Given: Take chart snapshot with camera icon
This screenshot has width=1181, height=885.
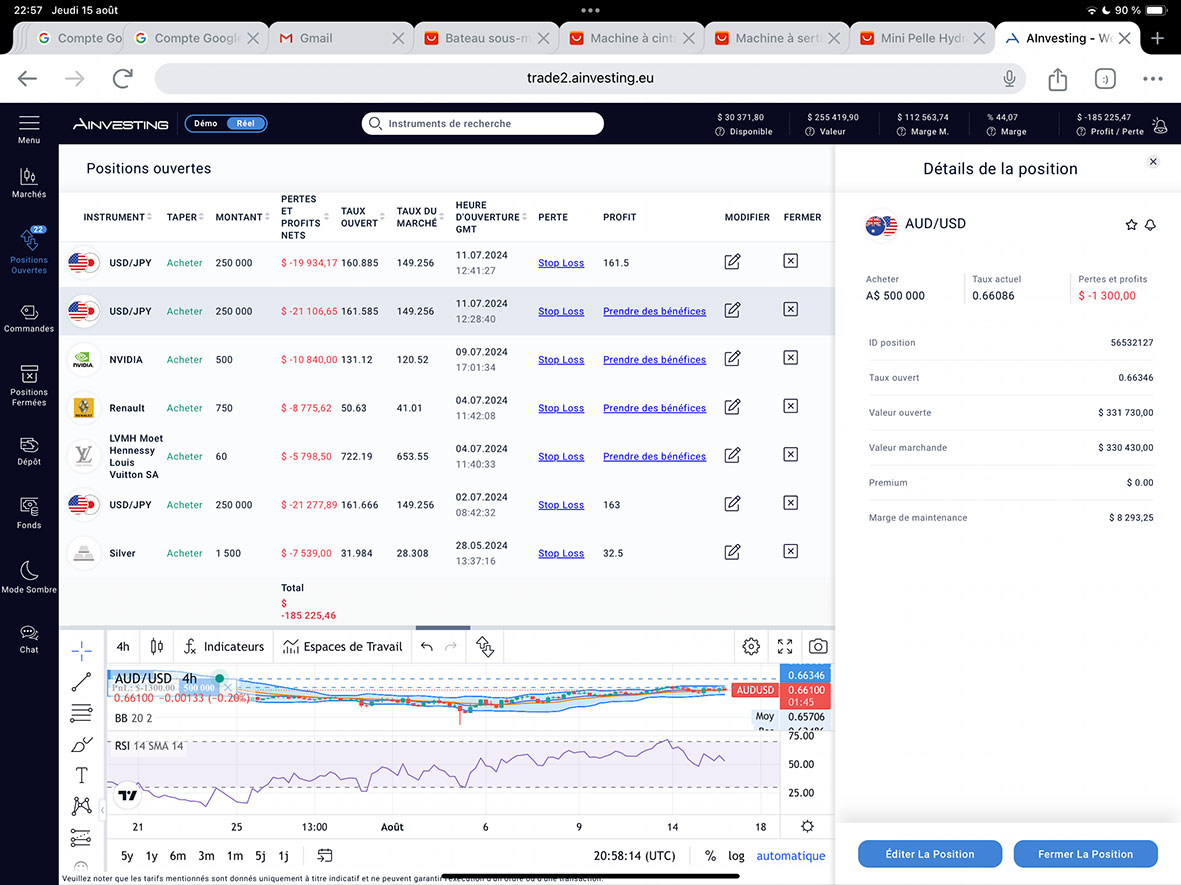Looking at the screenshot, I should click(x=818, y=647).
